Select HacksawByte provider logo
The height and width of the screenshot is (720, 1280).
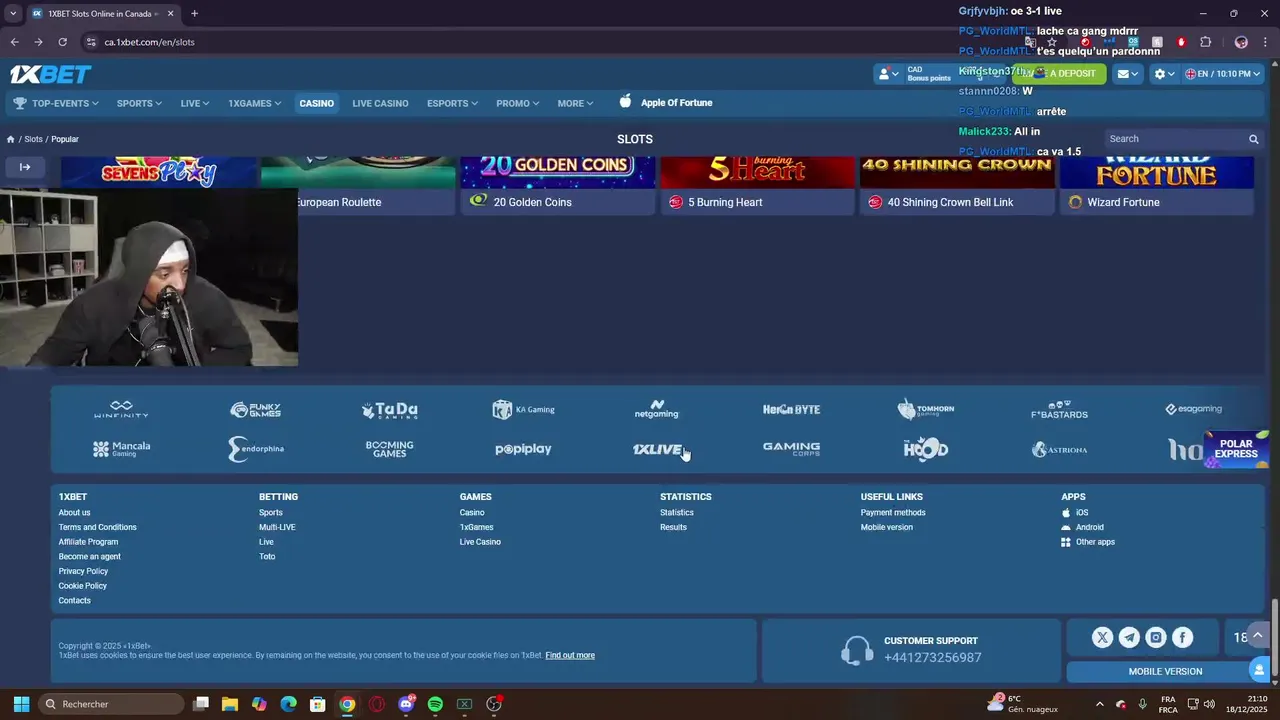[x=791, y=409]
